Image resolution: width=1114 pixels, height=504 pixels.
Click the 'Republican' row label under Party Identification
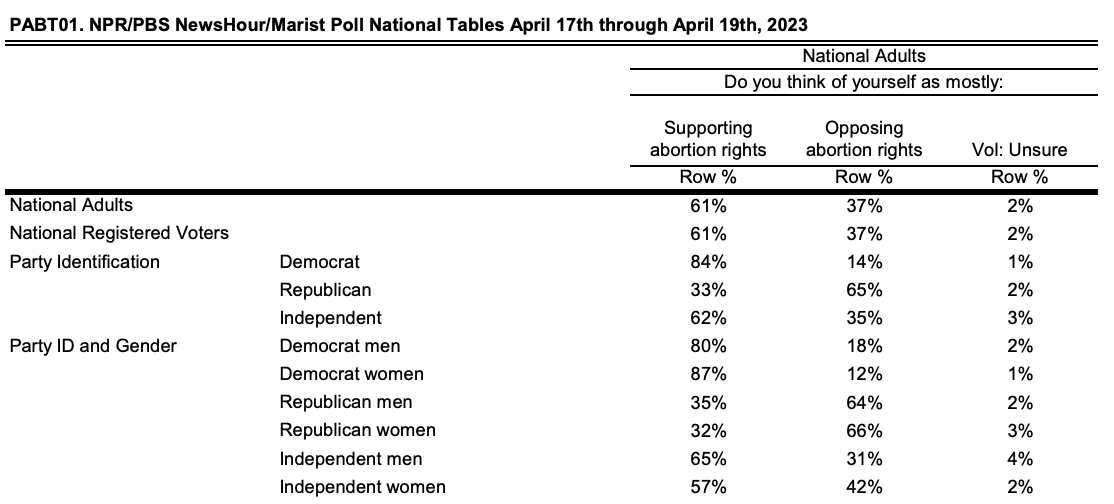pyautogui.click(x=325, y=290)
